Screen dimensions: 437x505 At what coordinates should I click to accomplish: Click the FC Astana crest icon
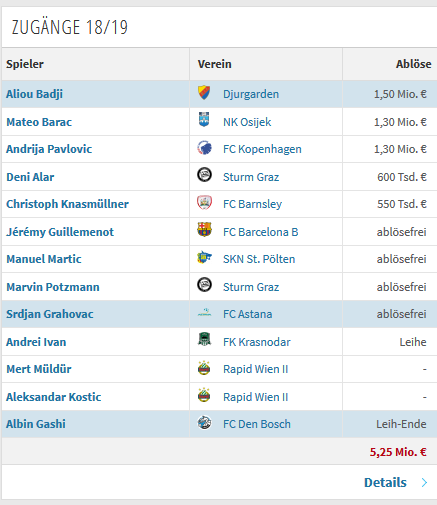coord(204,312)
